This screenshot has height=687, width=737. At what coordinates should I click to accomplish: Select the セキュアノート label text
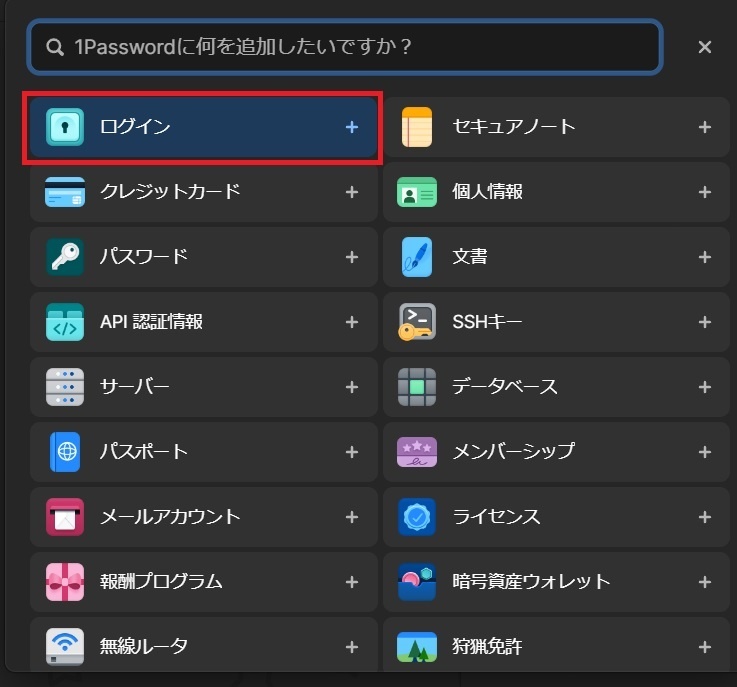point(514,127)
